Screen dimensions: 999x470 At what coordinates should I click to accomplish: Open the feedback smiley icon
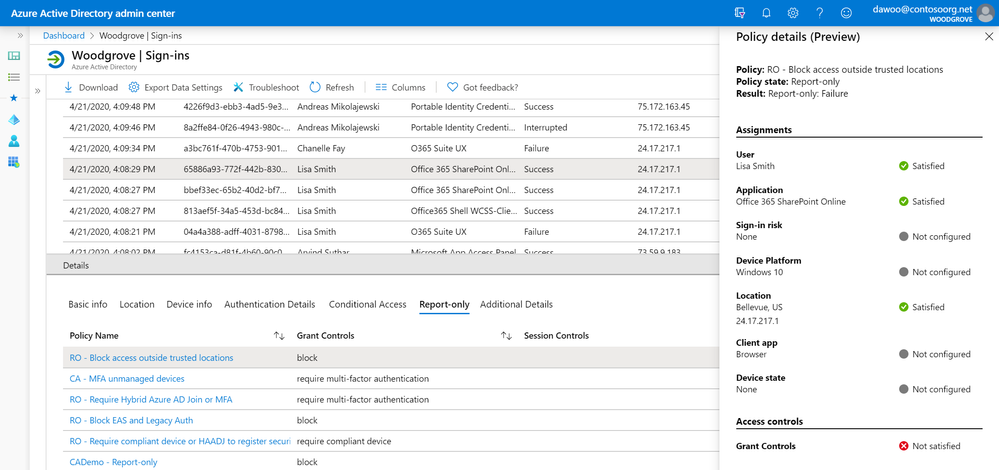846,13
